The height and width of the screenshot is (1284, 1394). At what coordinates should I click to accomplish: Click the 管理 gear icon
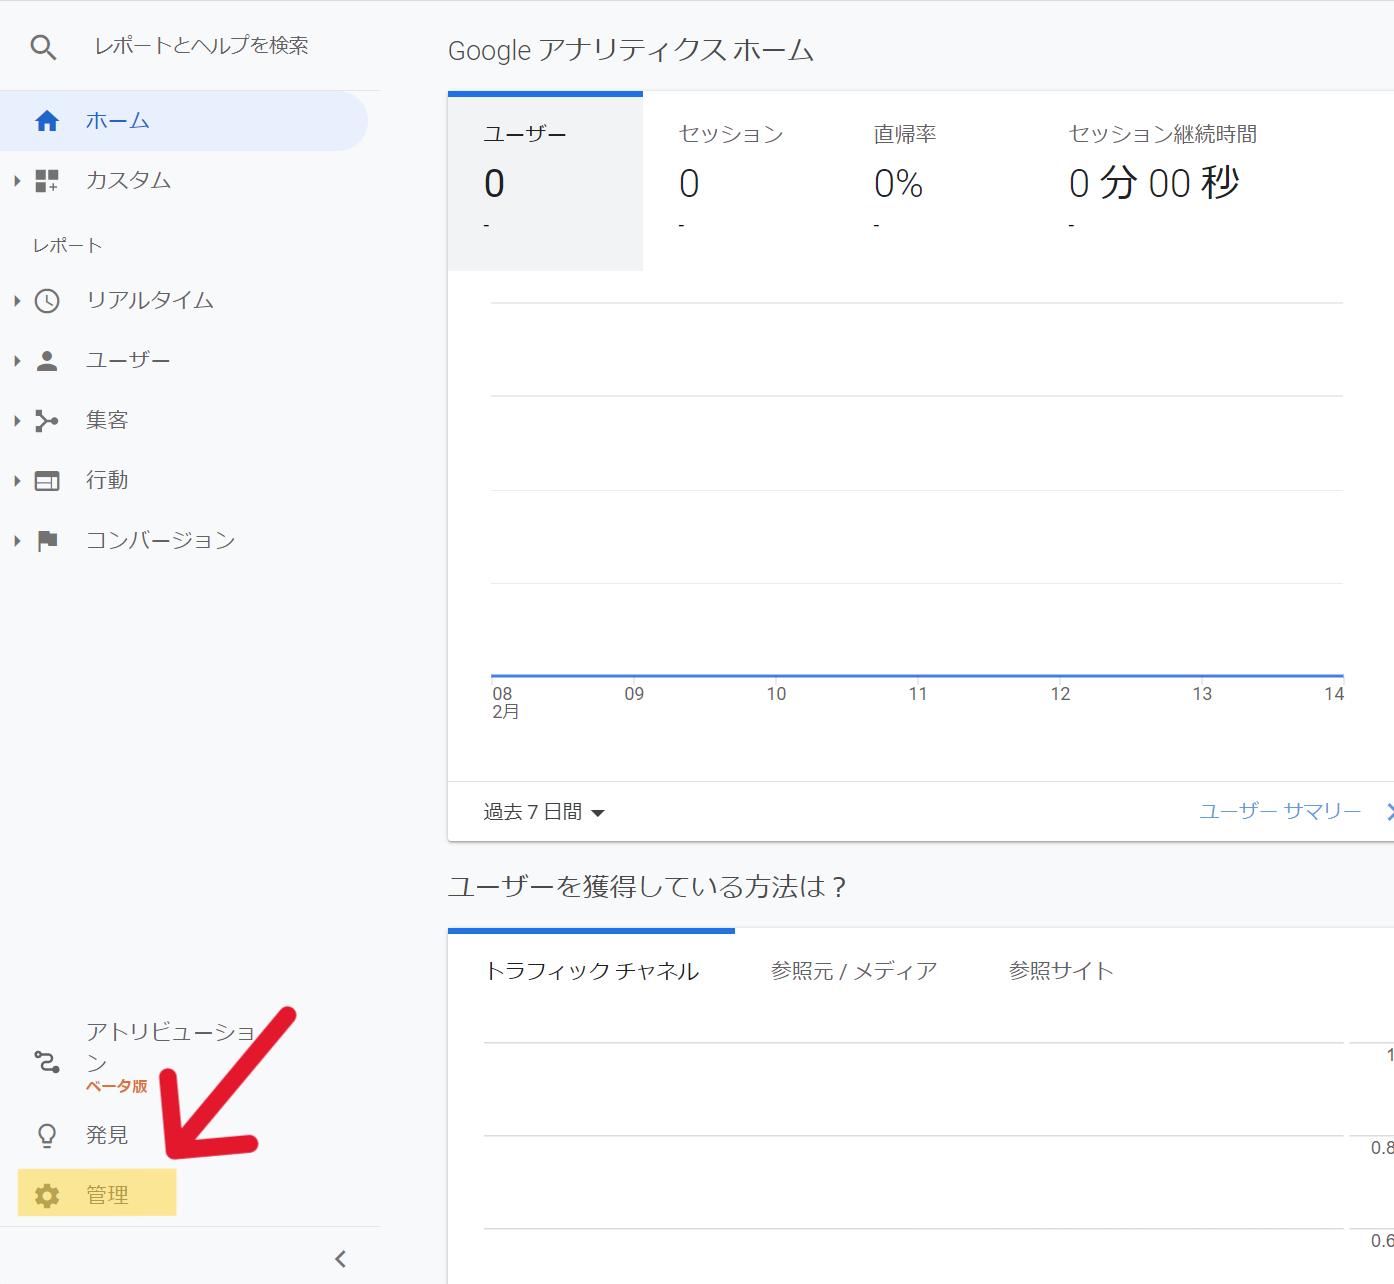(47, 1196)
